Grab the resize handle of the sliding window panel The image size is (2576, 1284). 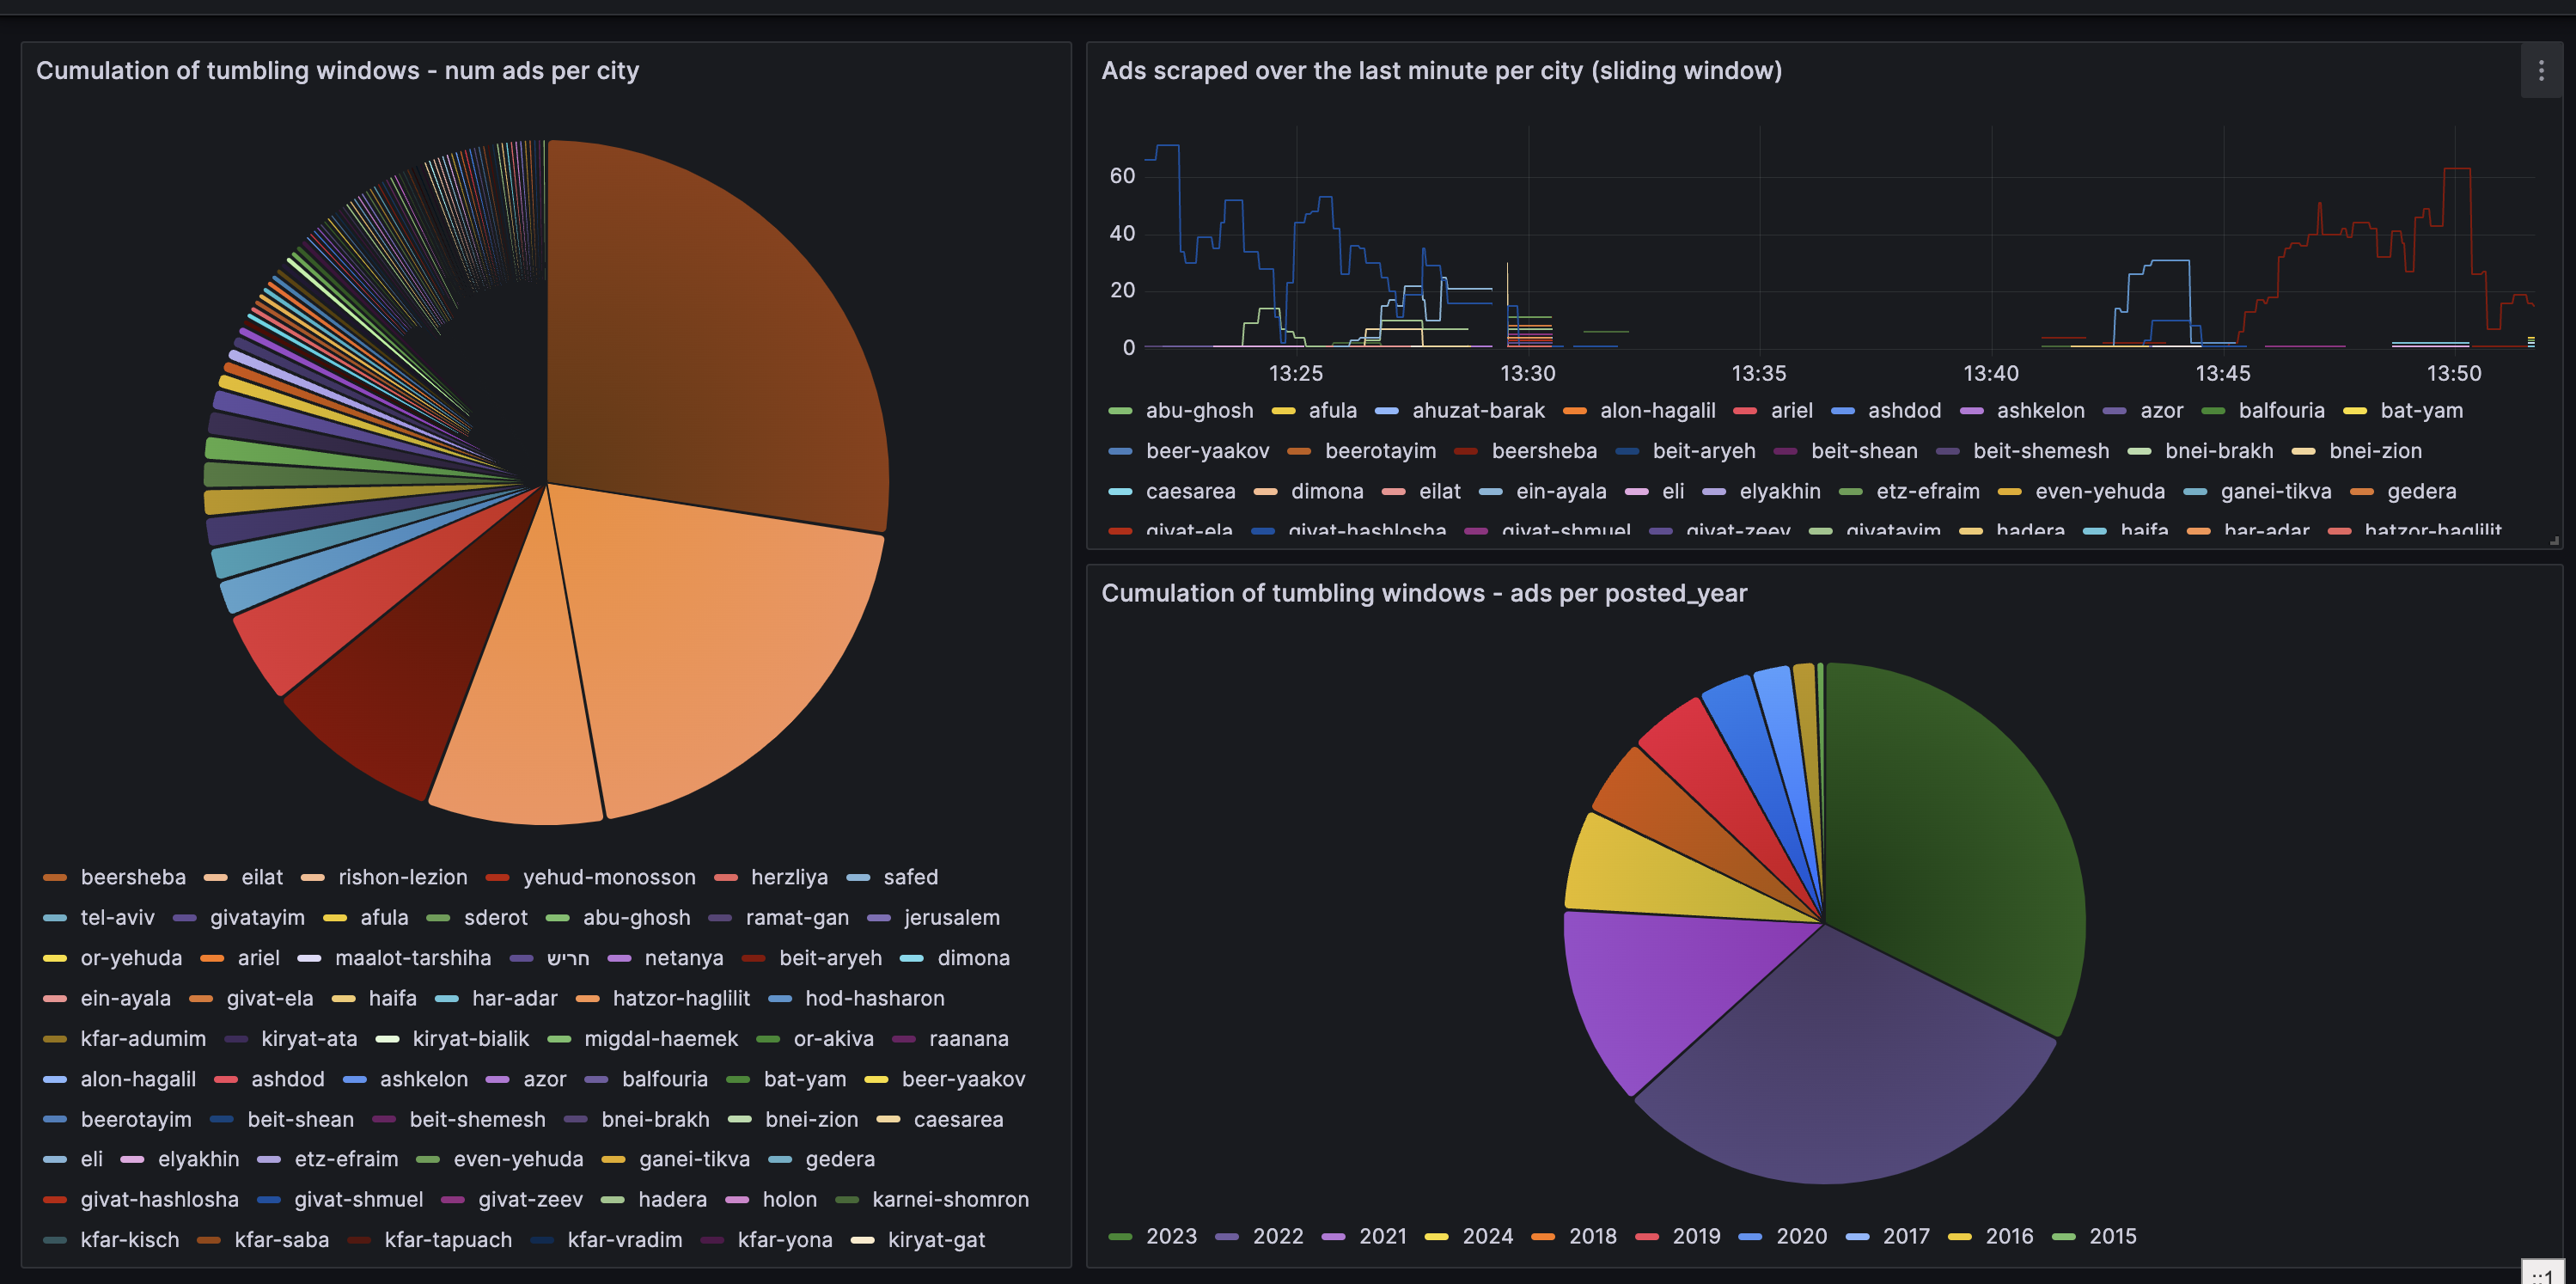2553,540
